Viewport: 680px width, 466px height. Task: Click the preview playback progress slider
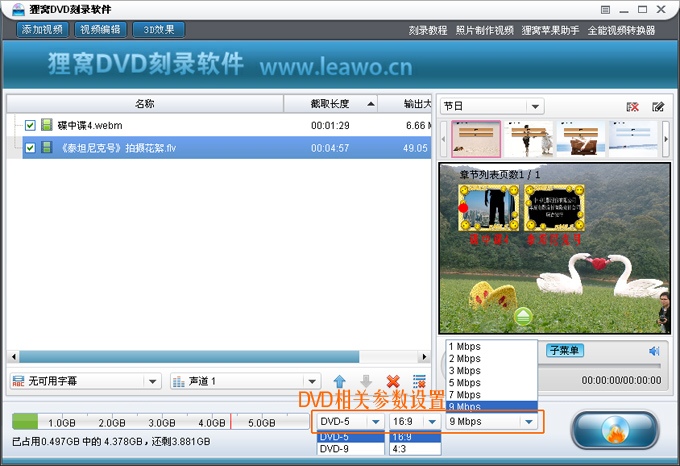[x=599, y=366]
